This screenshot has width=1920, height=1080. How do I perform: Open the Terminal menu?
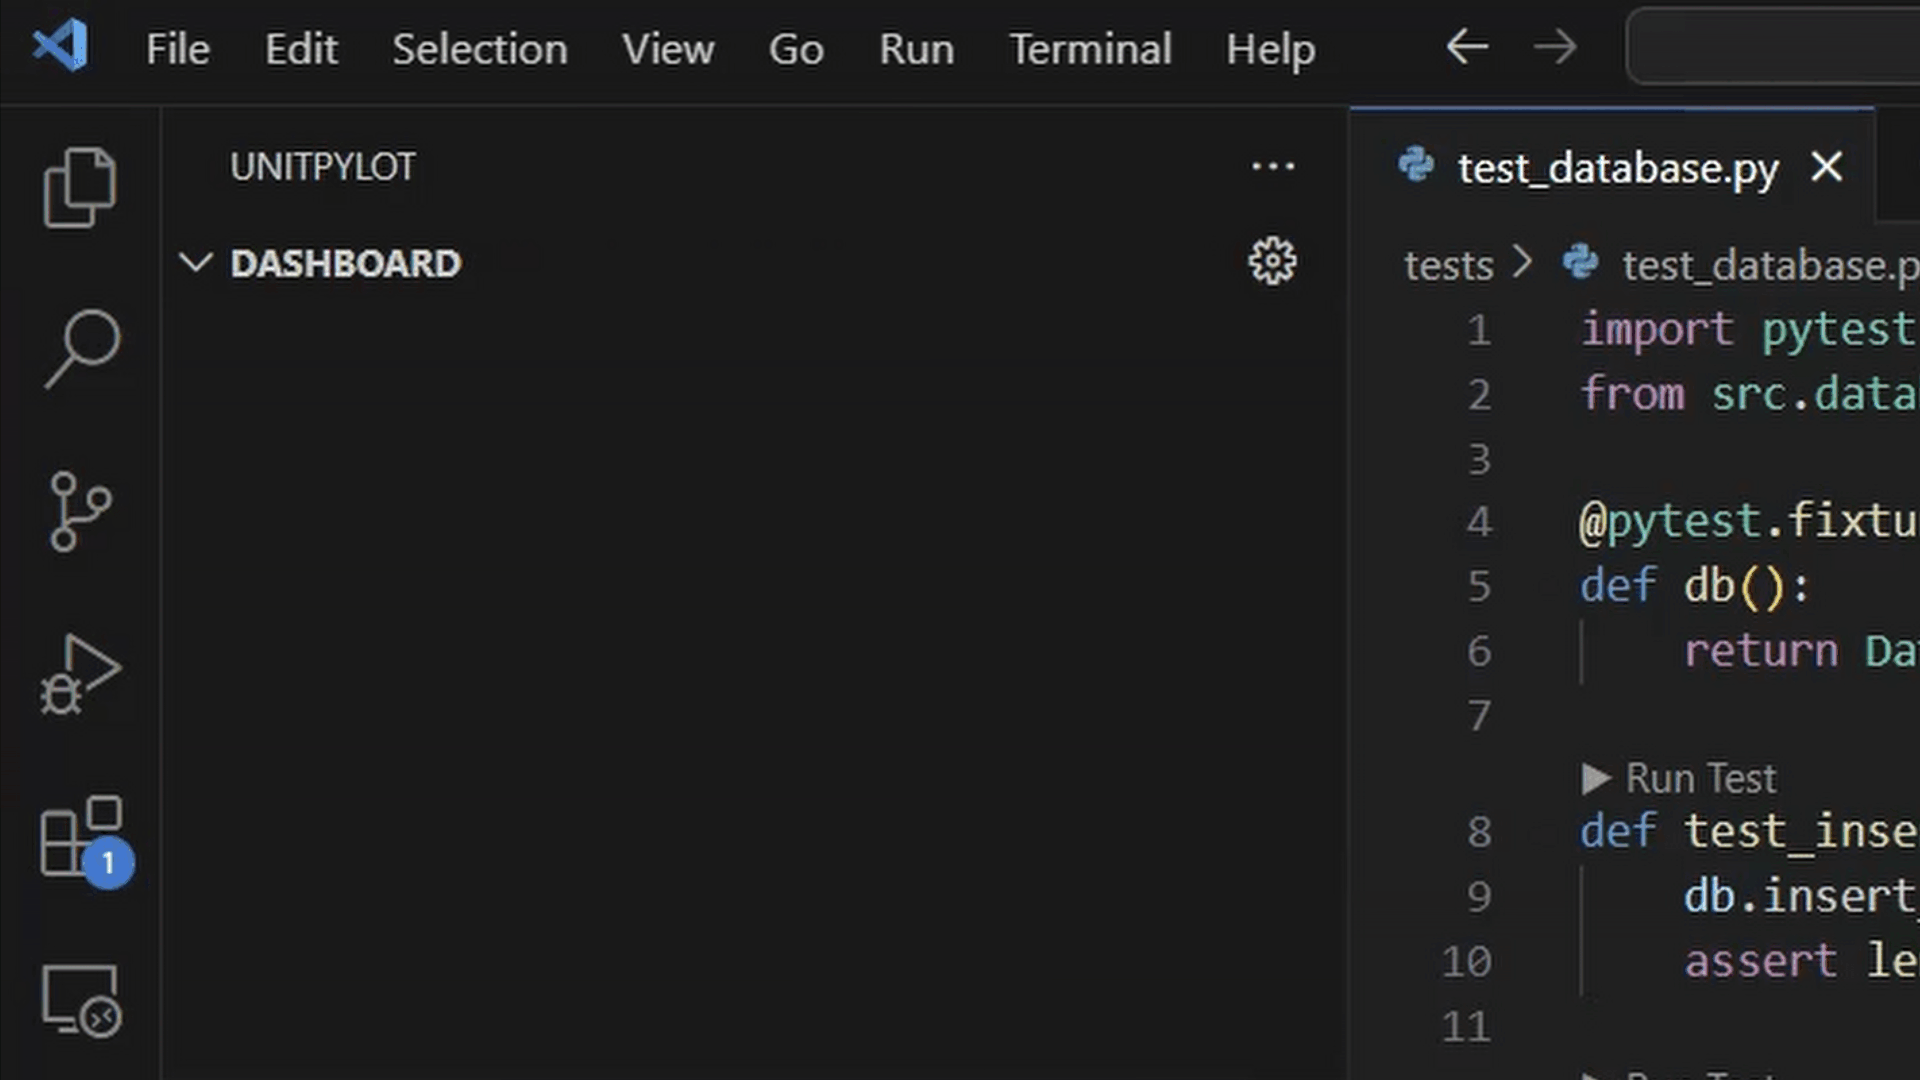coord(1090,49)
